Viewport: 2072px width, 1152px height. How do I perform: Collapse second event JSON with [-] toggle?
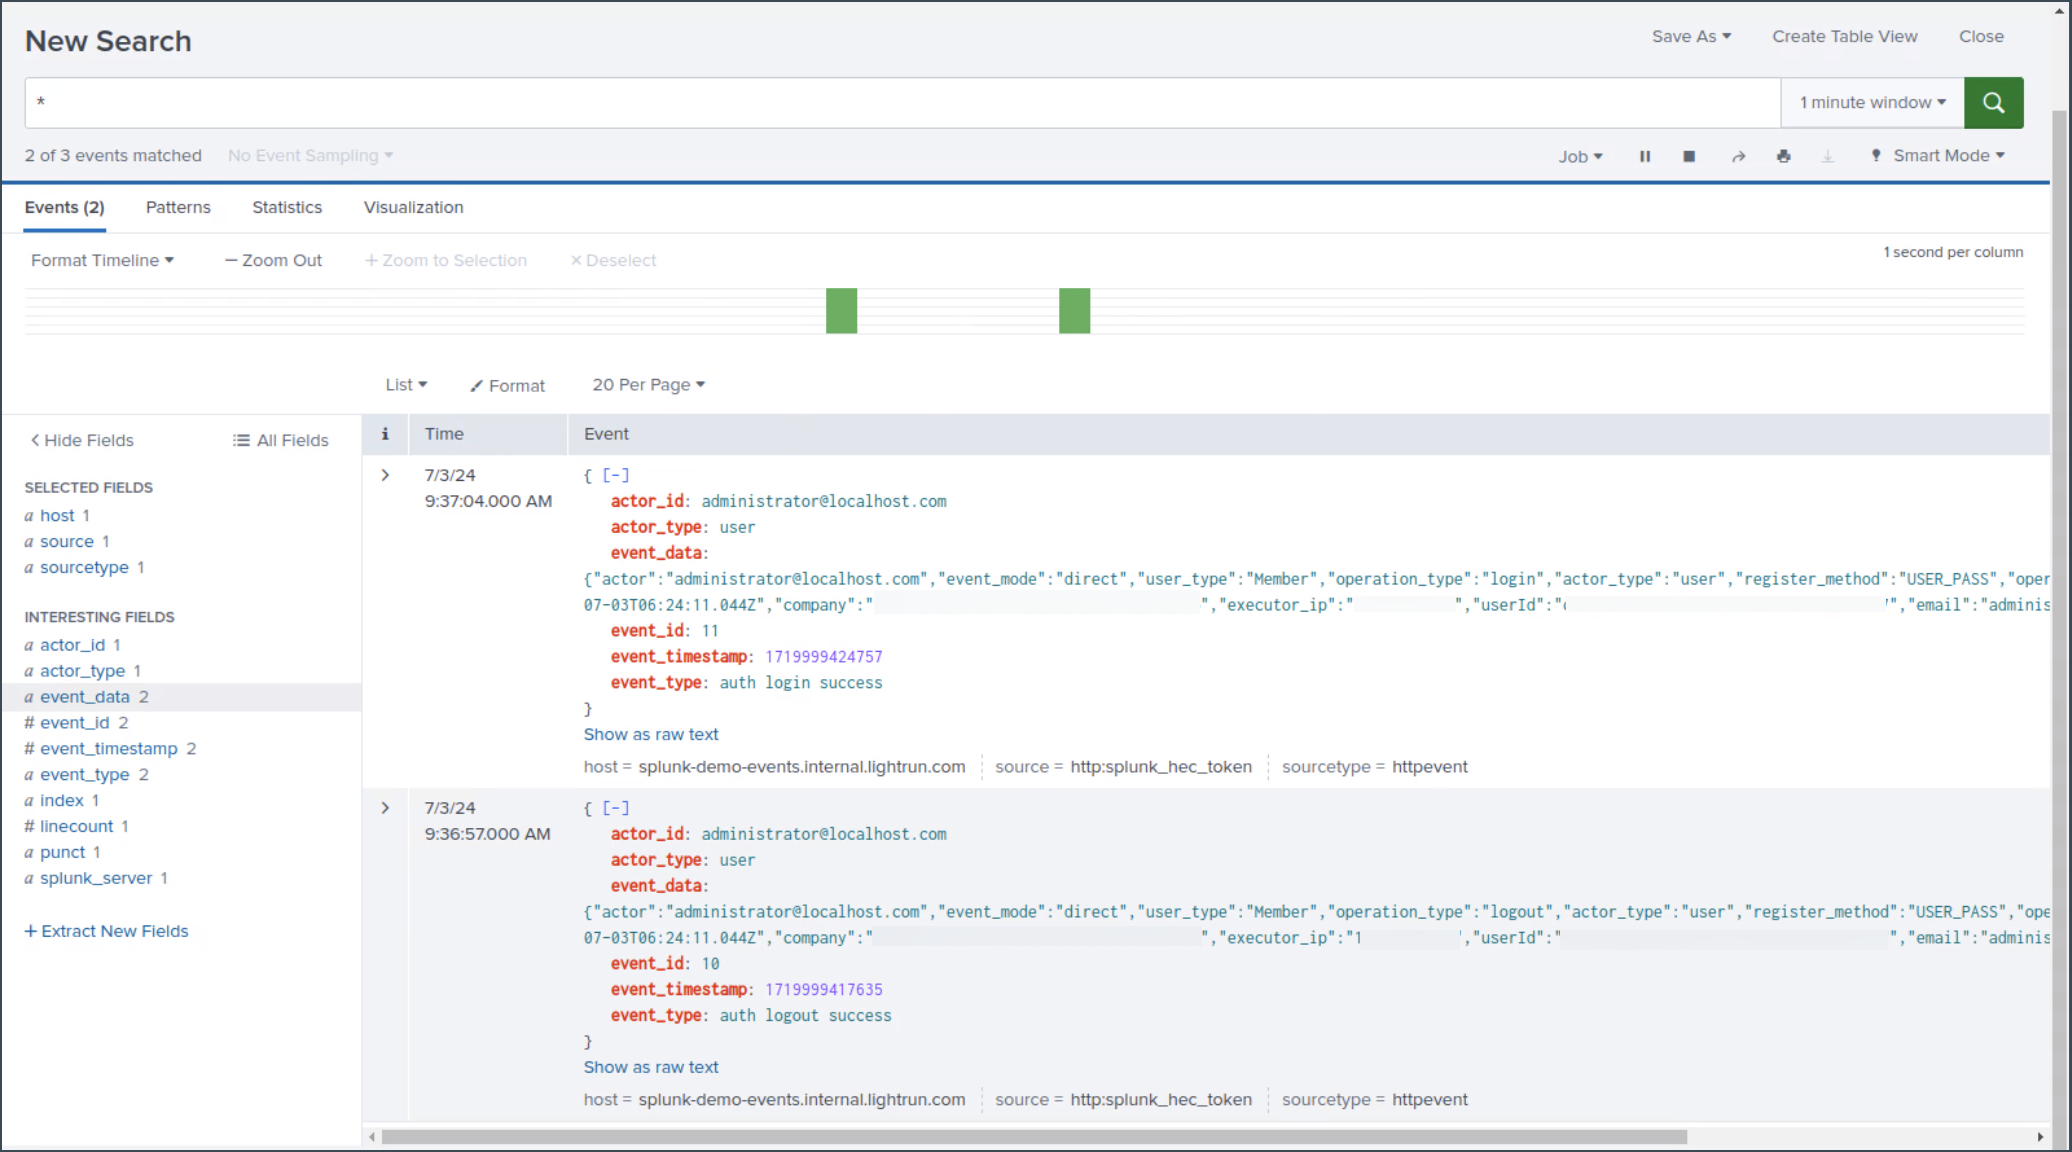point(616,808)
